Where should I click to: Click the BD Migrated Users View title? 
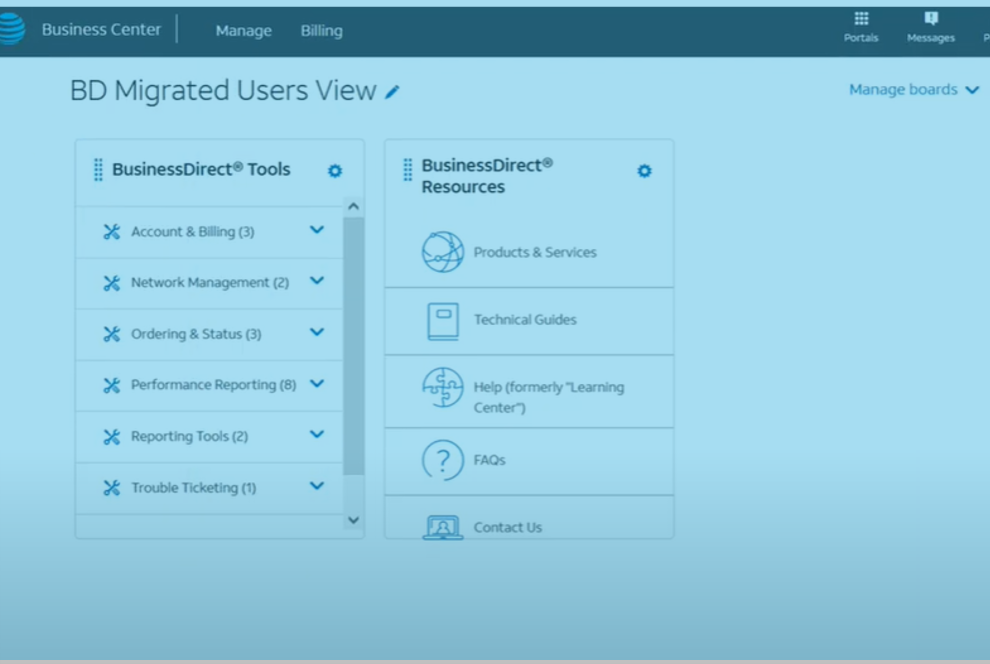click(223, 90)
